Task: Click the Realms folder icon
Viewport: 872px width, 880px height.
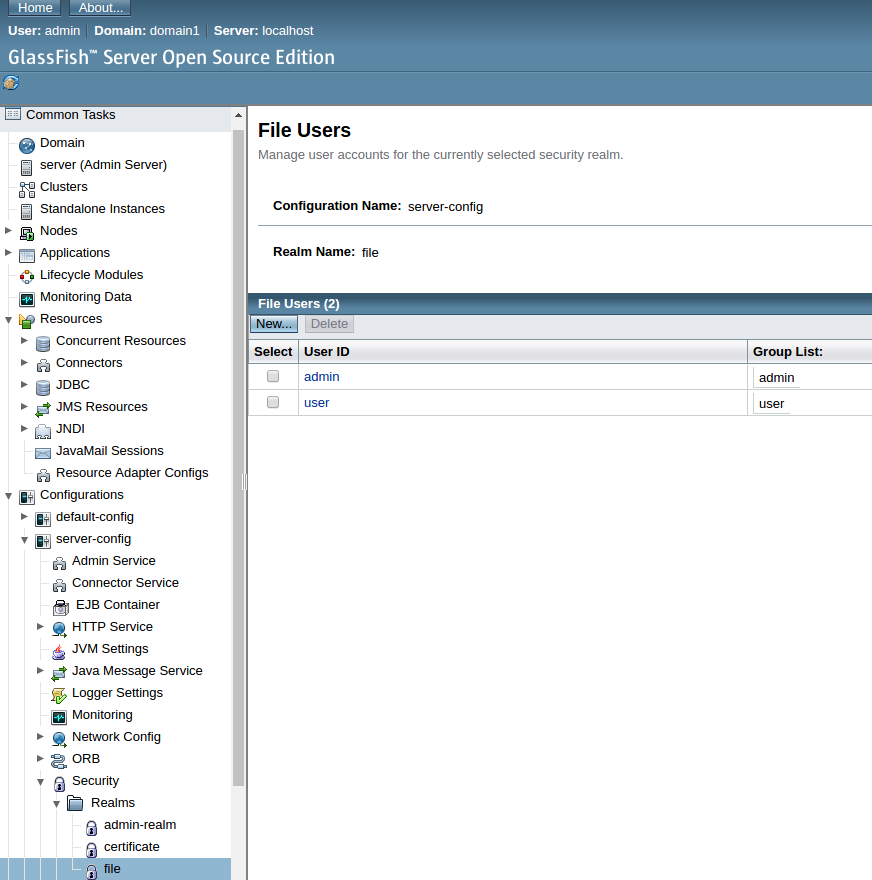Action: [75, 803]
